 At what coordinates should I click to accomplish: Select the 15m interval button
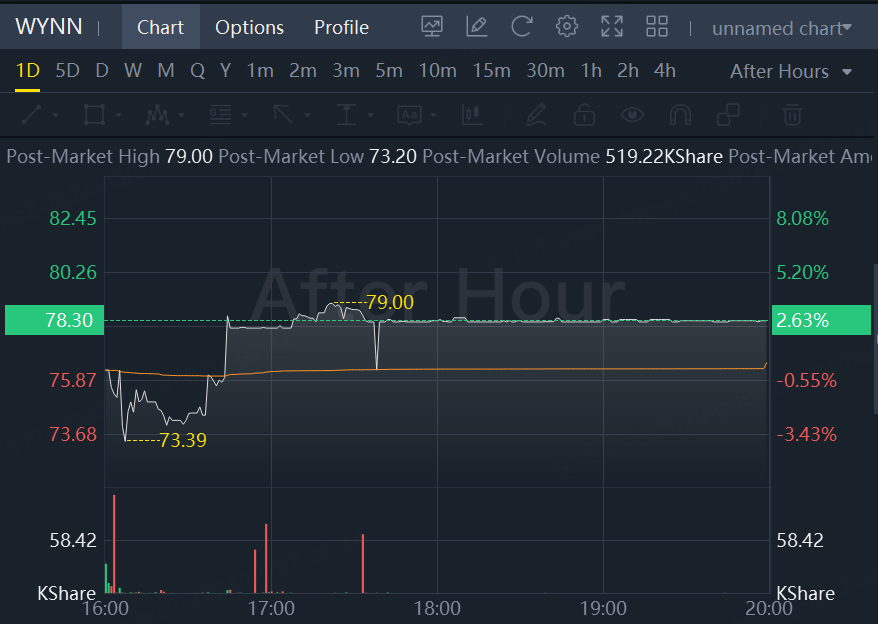491,71
